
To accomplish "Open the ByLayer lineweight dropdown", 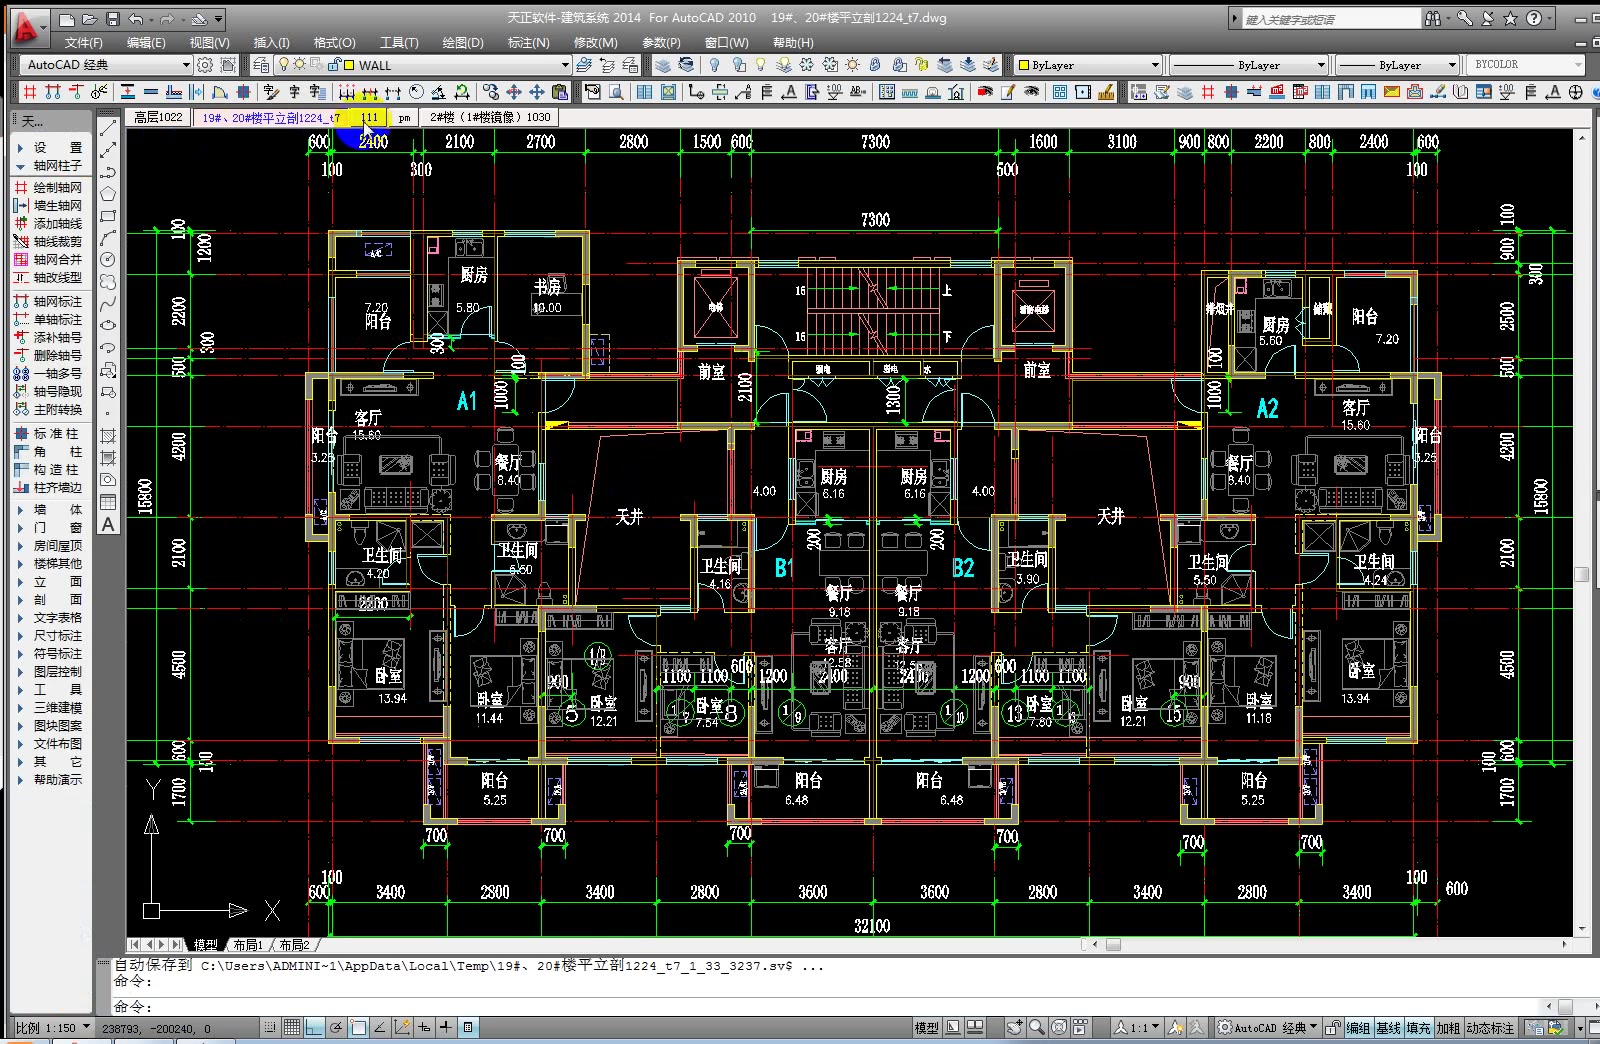I will (1398, 65).
